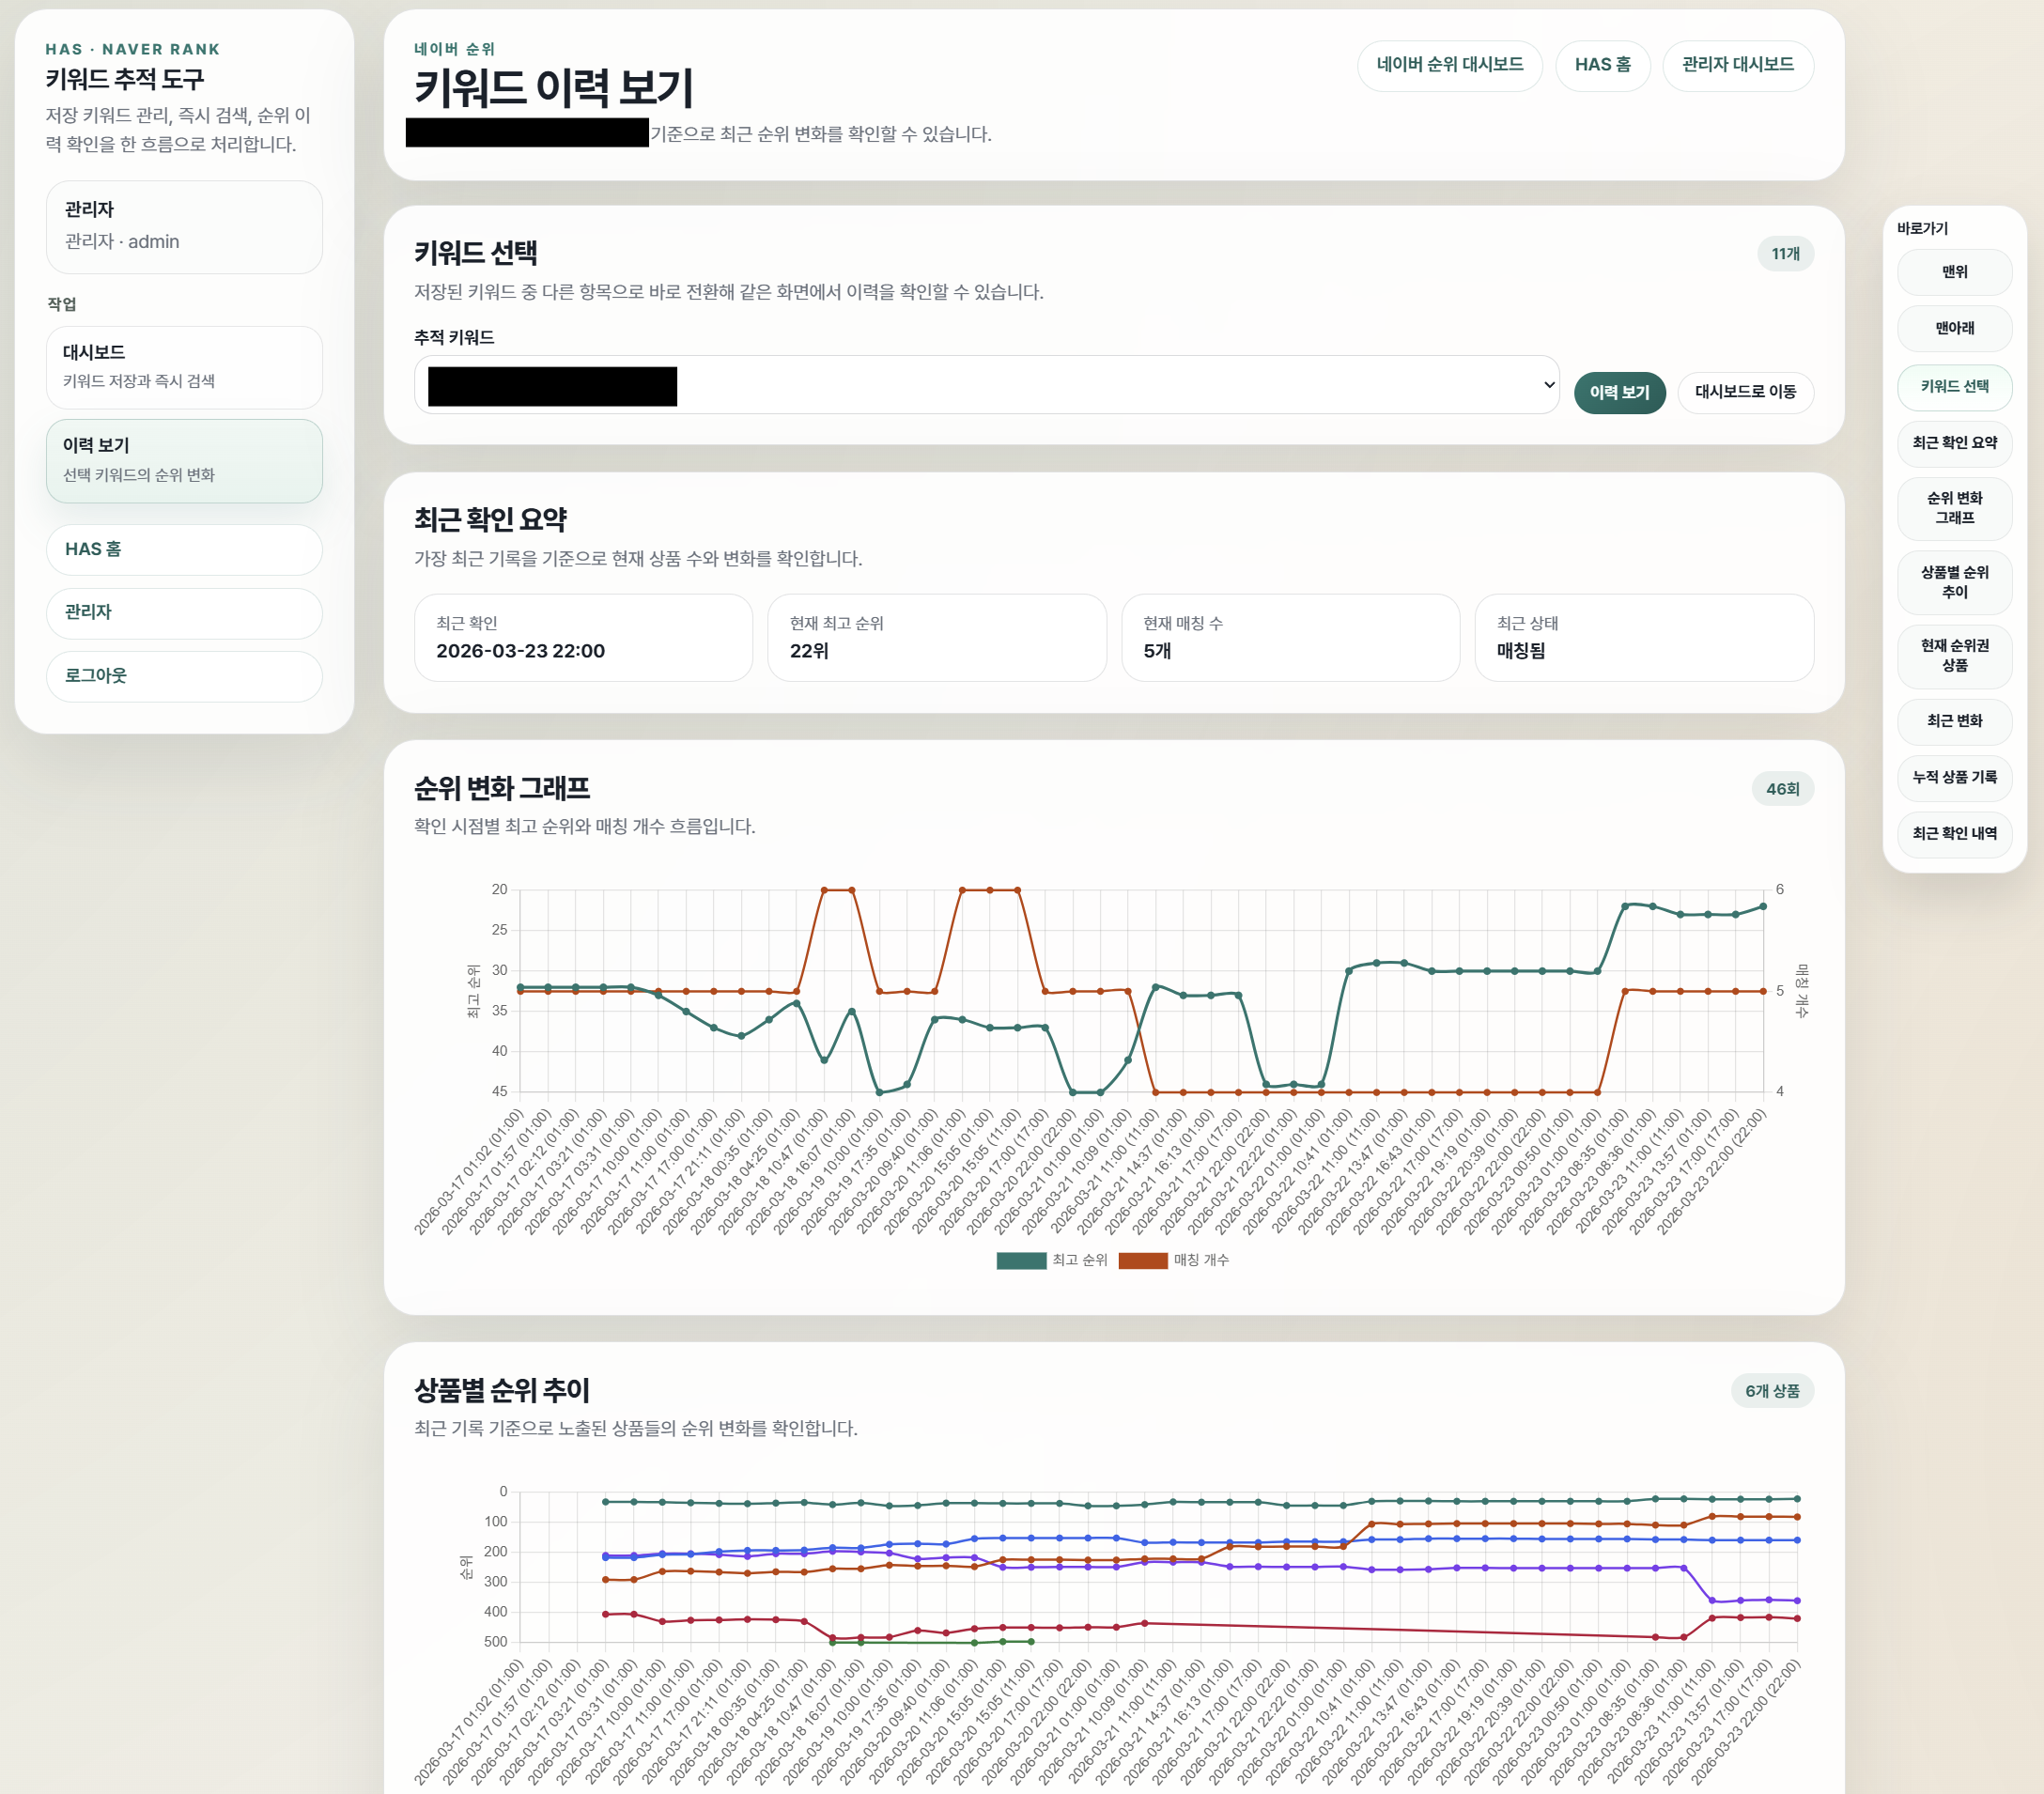Open 네이버 순위 대시보드 from header
The image size is (2044, 1794).
pyautogui.click(x=1449, y=65)
